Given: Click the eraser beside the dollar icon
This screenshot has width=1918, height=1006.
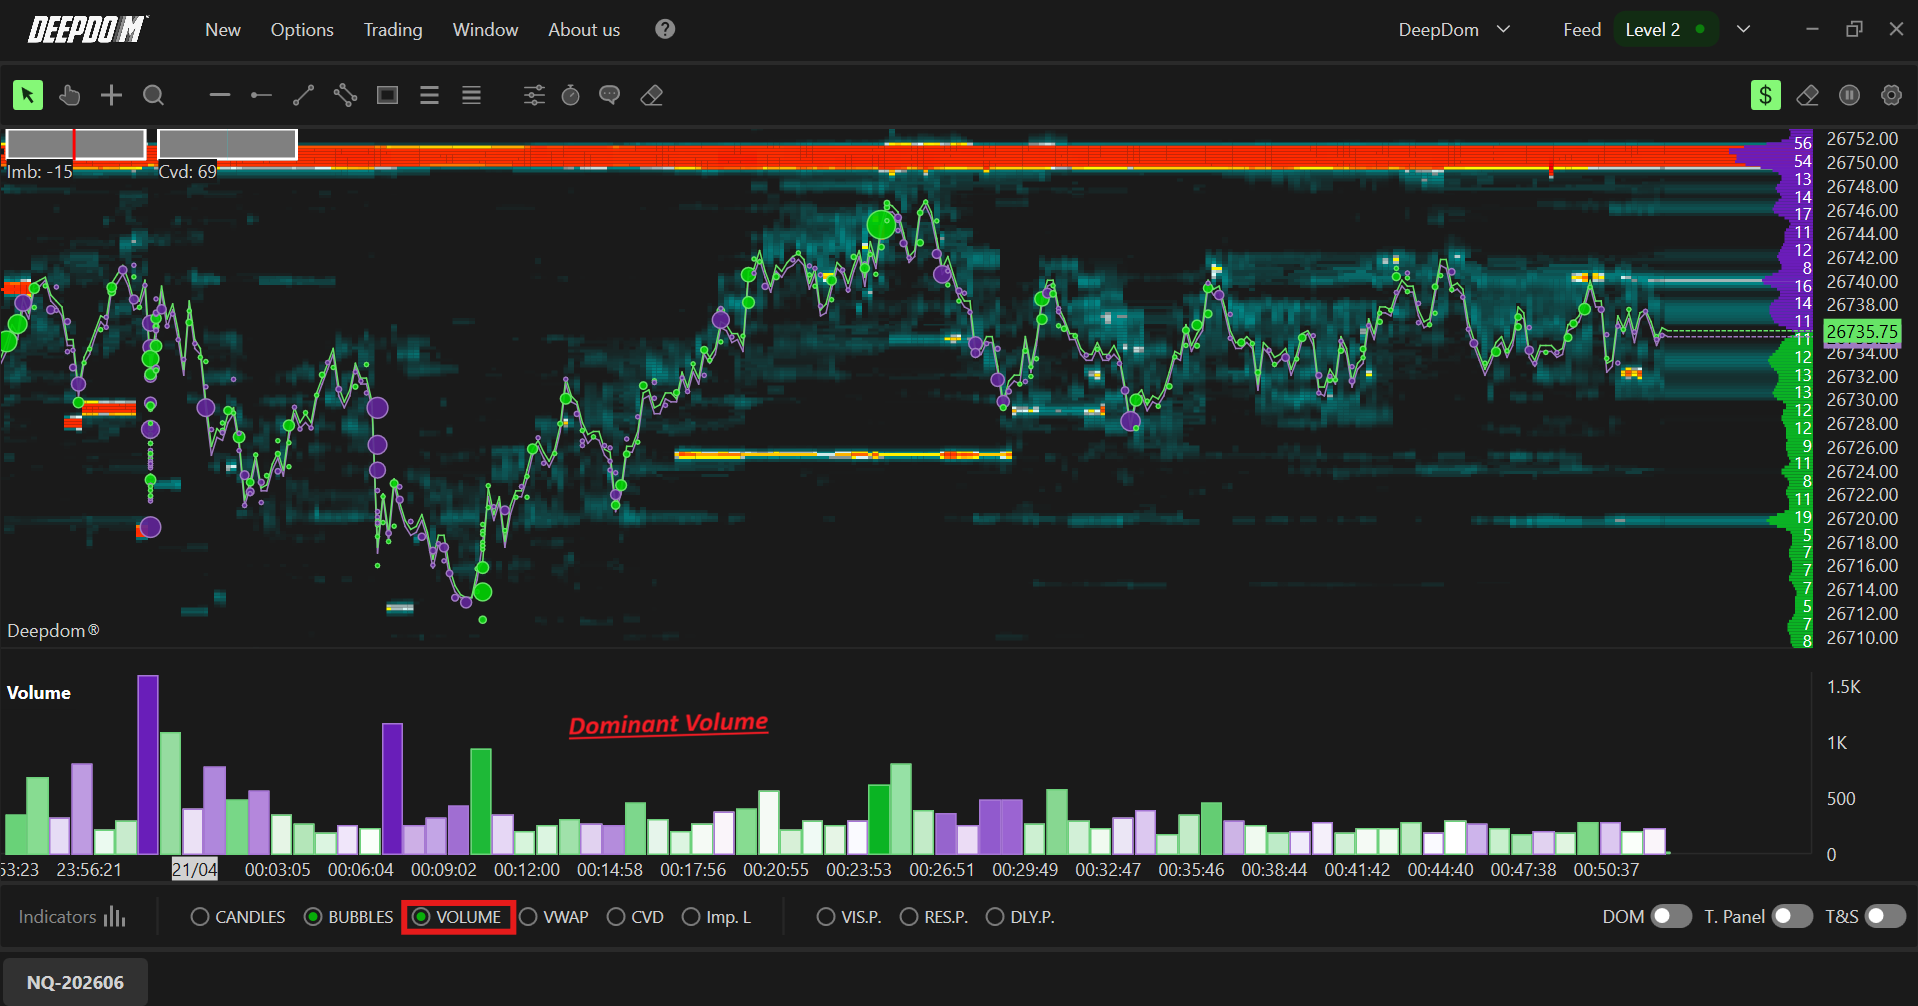Looking at the screenshot, I should pyautogui.click(x=1807, y=95).
